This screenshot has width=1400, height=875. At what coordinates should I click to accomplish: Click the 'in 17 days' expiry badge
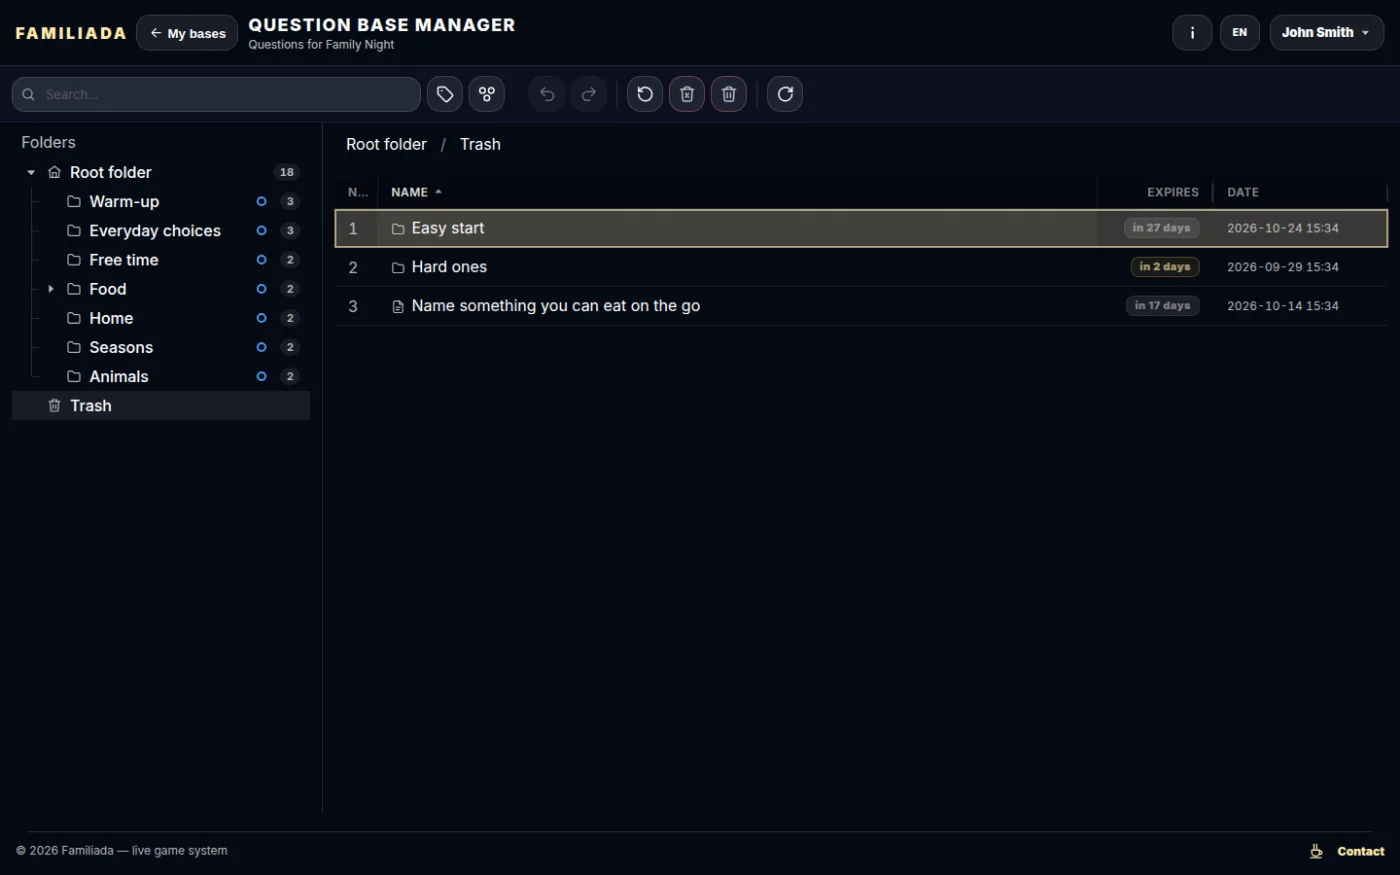point(1162,306)
